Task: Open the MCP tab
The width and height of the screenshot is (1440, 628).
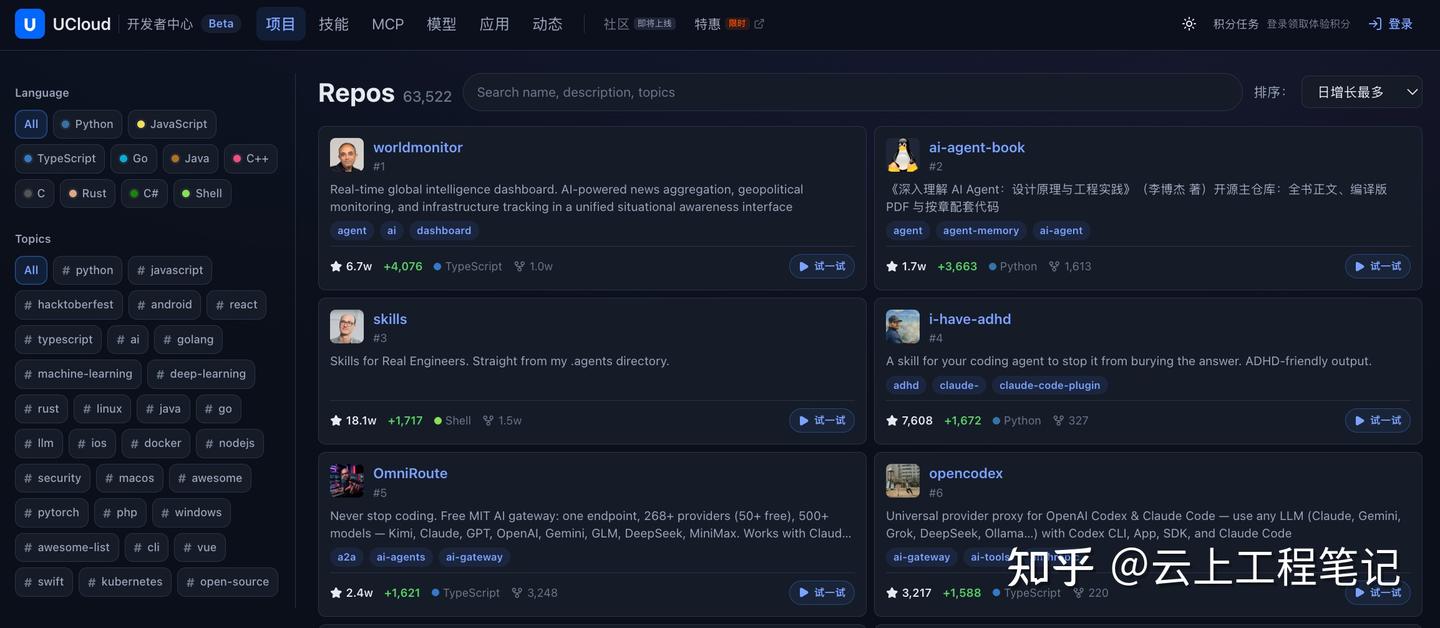Action: coord(388,24)
